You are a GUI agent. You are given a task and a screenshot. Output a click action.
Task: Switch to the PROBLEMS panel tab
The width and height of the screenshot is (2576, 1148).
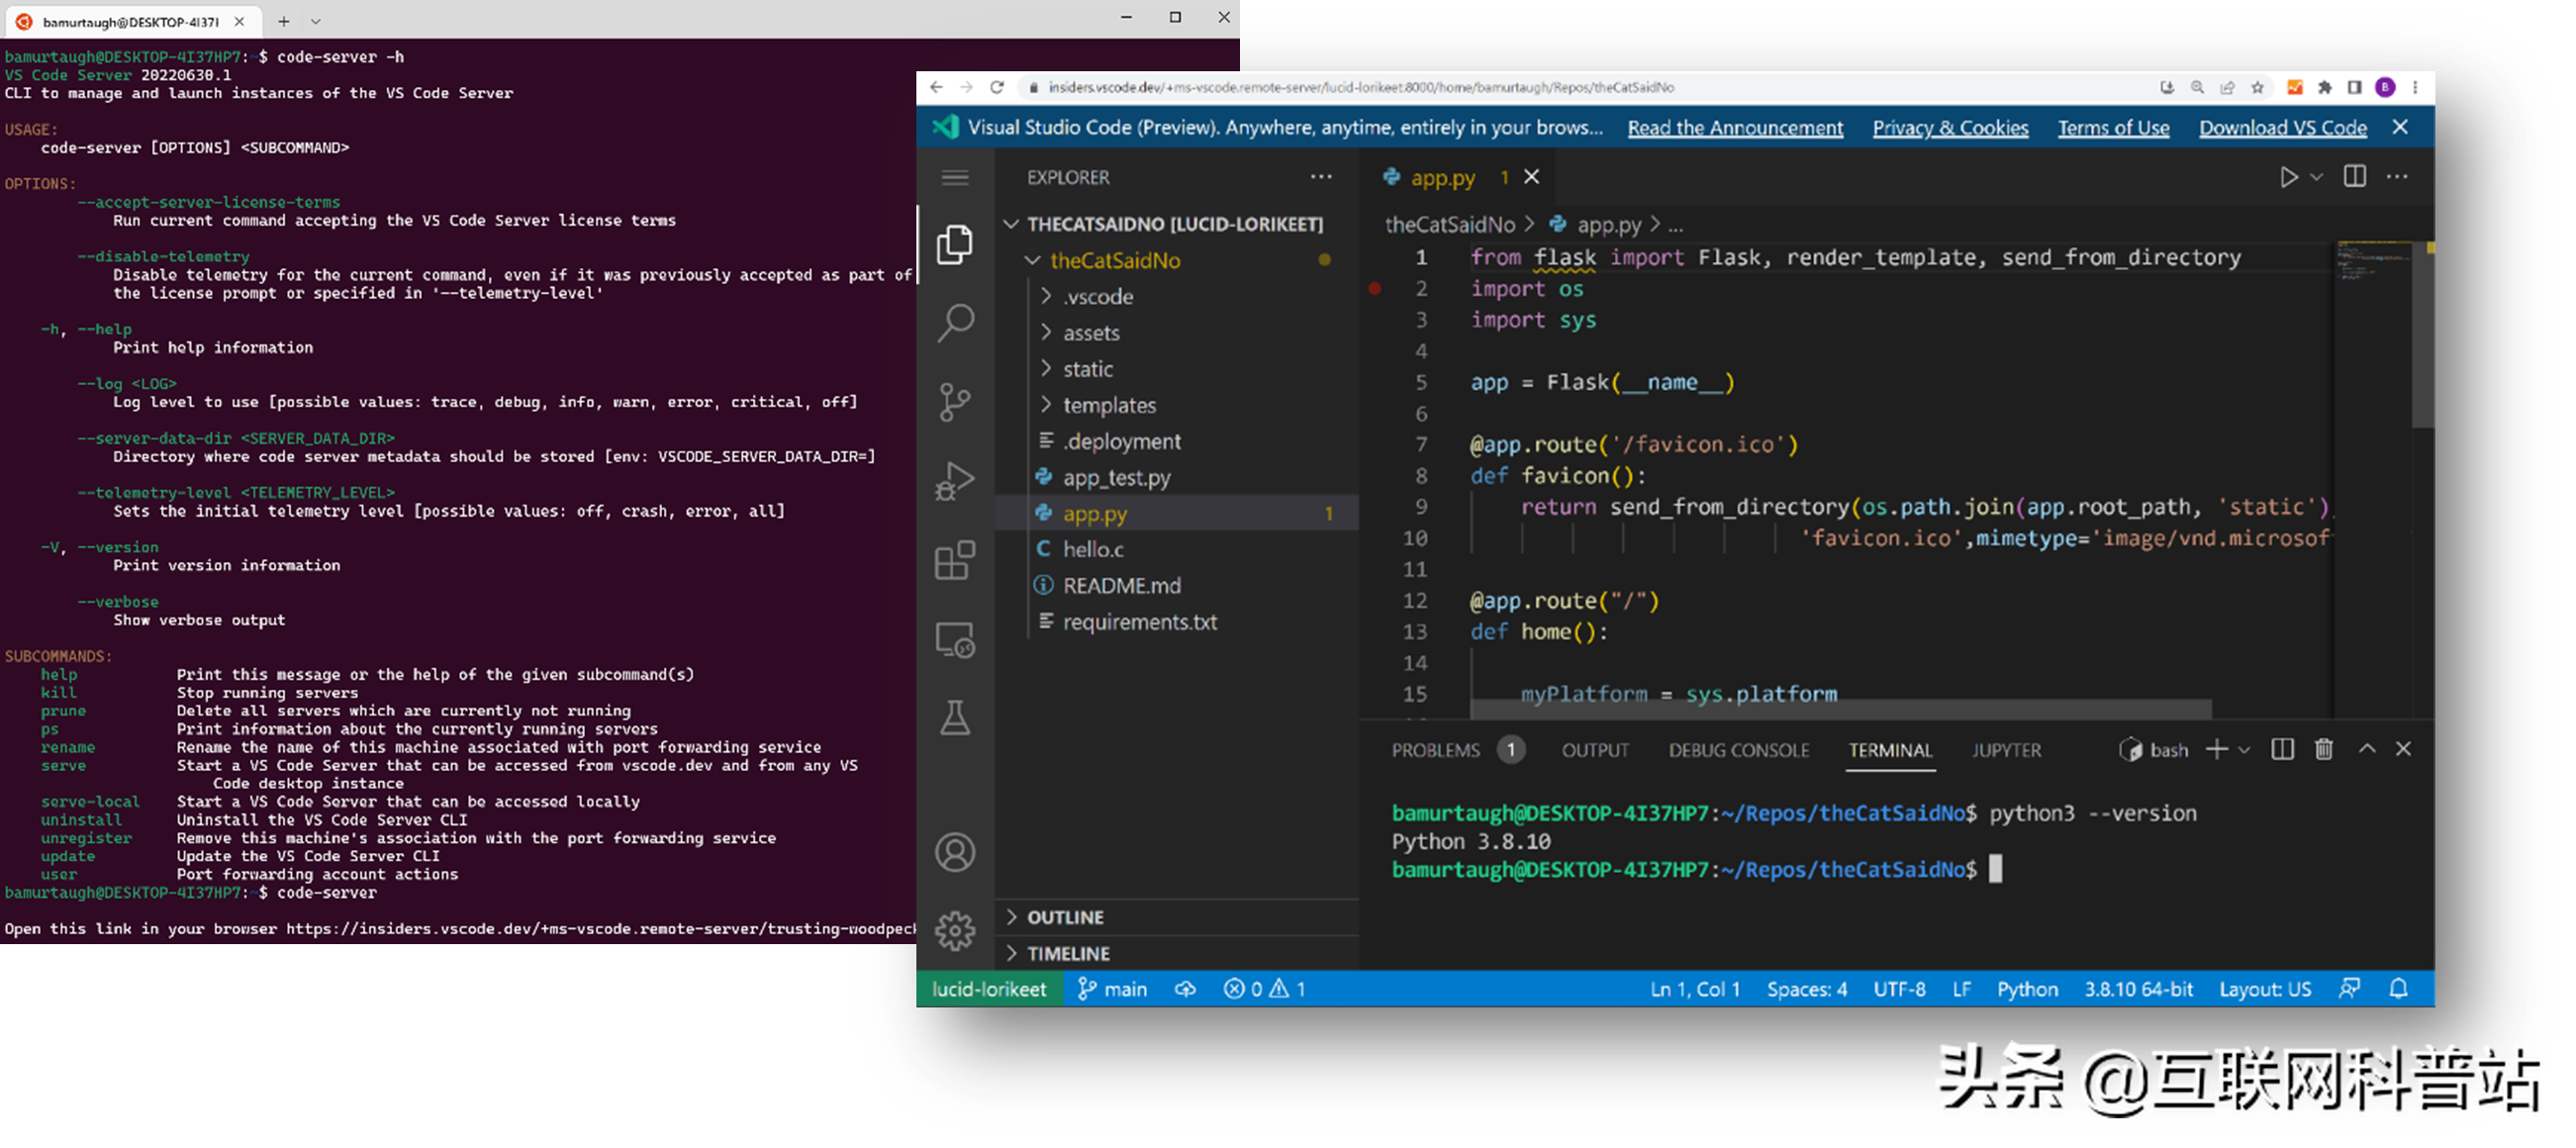(x=1435, y=750)
